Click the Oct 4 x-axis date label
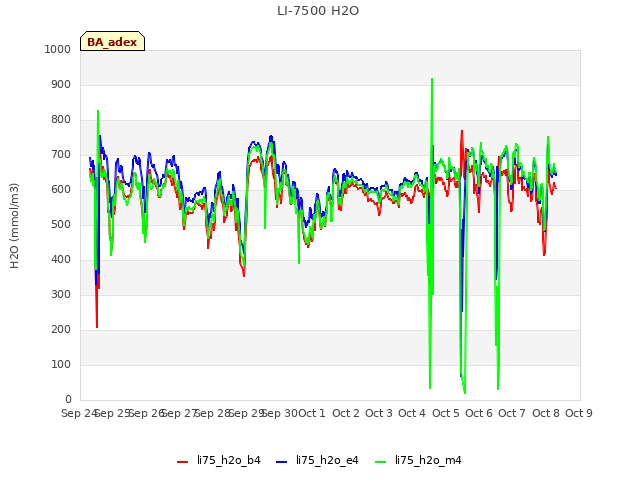 click(x=412, y=413)
